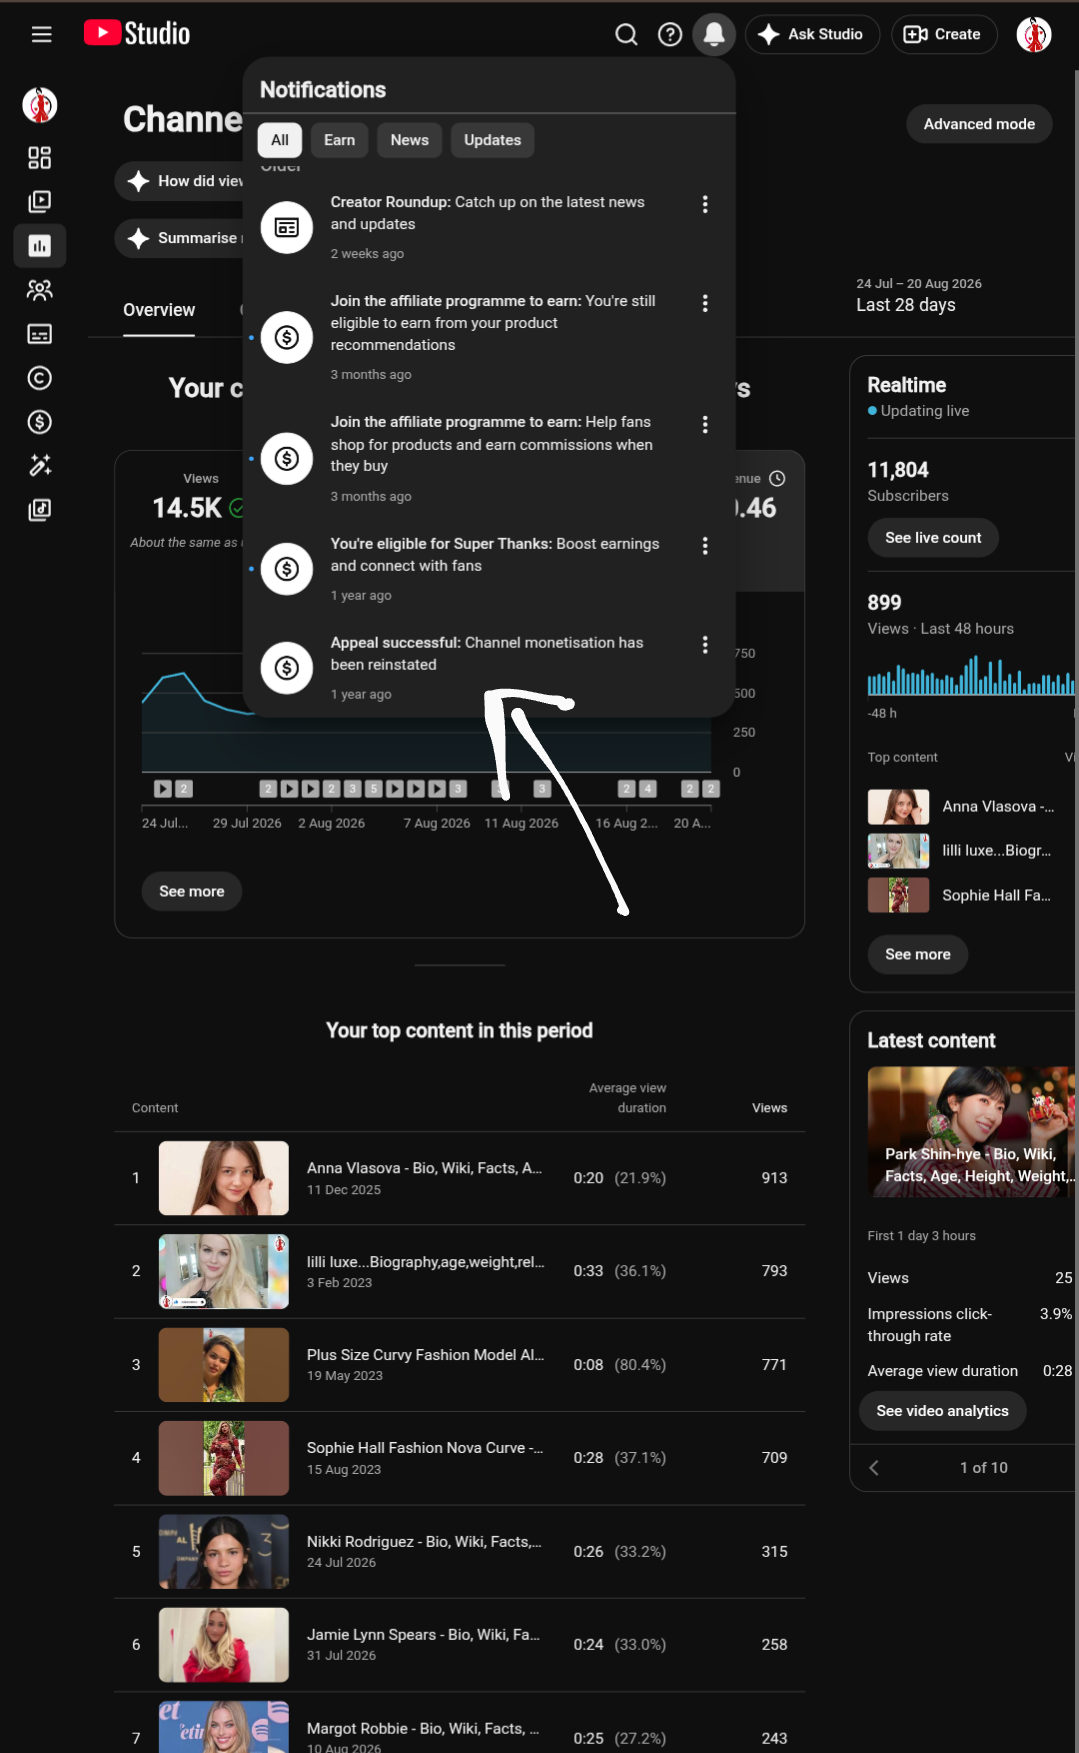The image size is (1079, 1753).
Task: Click the revenue clock icon
Action: click(x=777, y=479)
